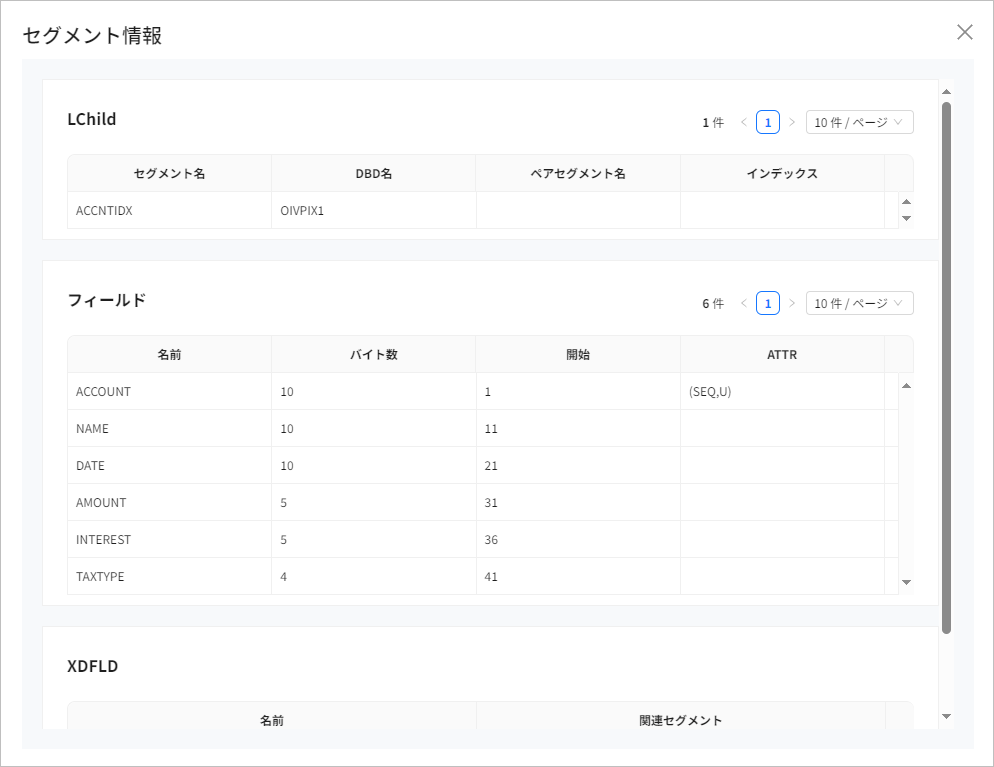Click the dialog scrollbar down arrow
994x767 pixels.
click(946, 716)
